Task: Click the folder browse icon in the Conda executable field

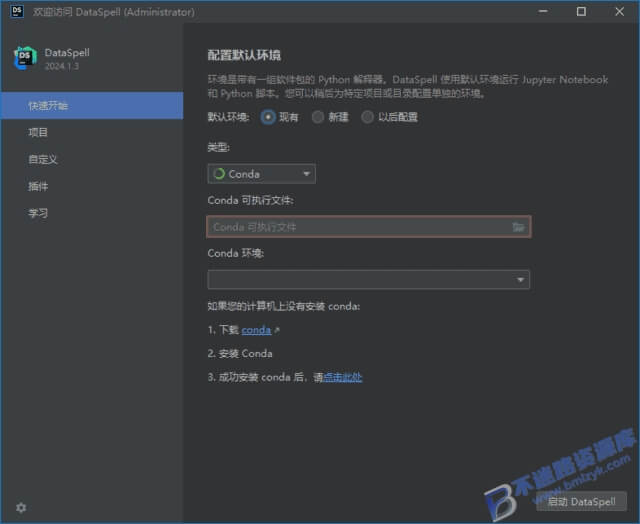Action: [518, 227]
